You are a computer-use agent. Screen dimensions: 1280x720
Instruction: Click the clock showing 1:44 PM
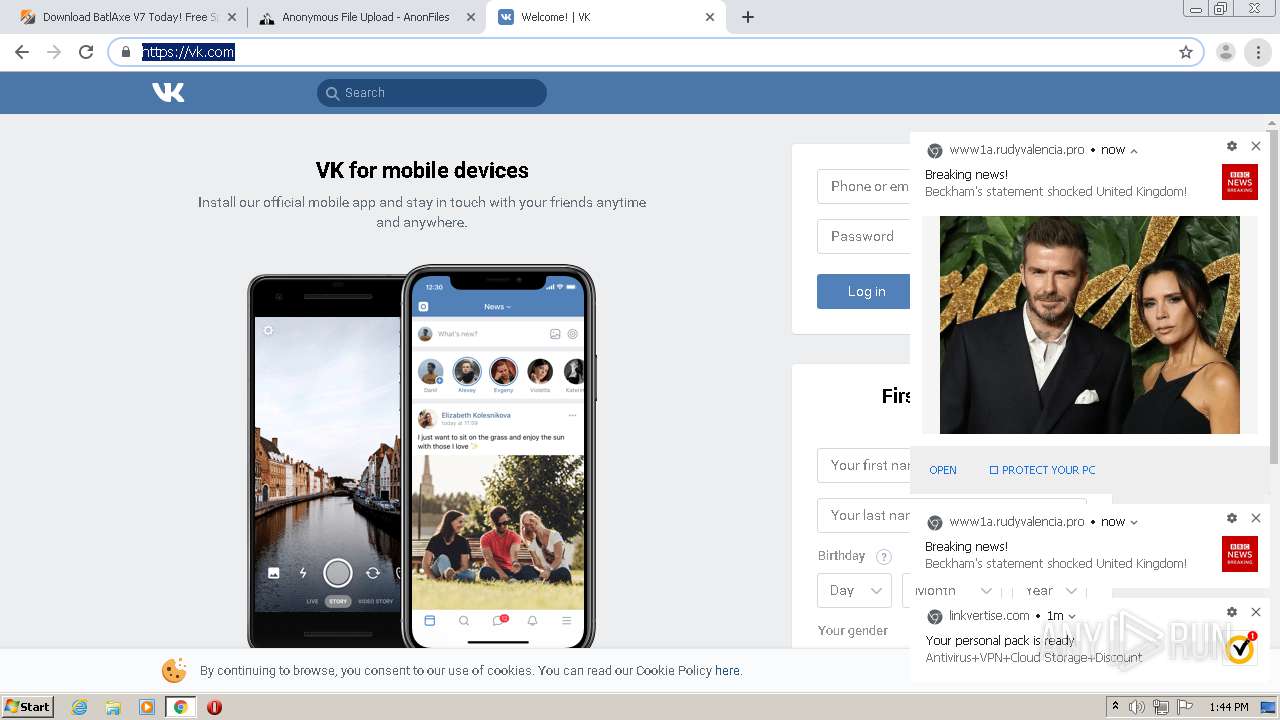[x=1229, y=707]
